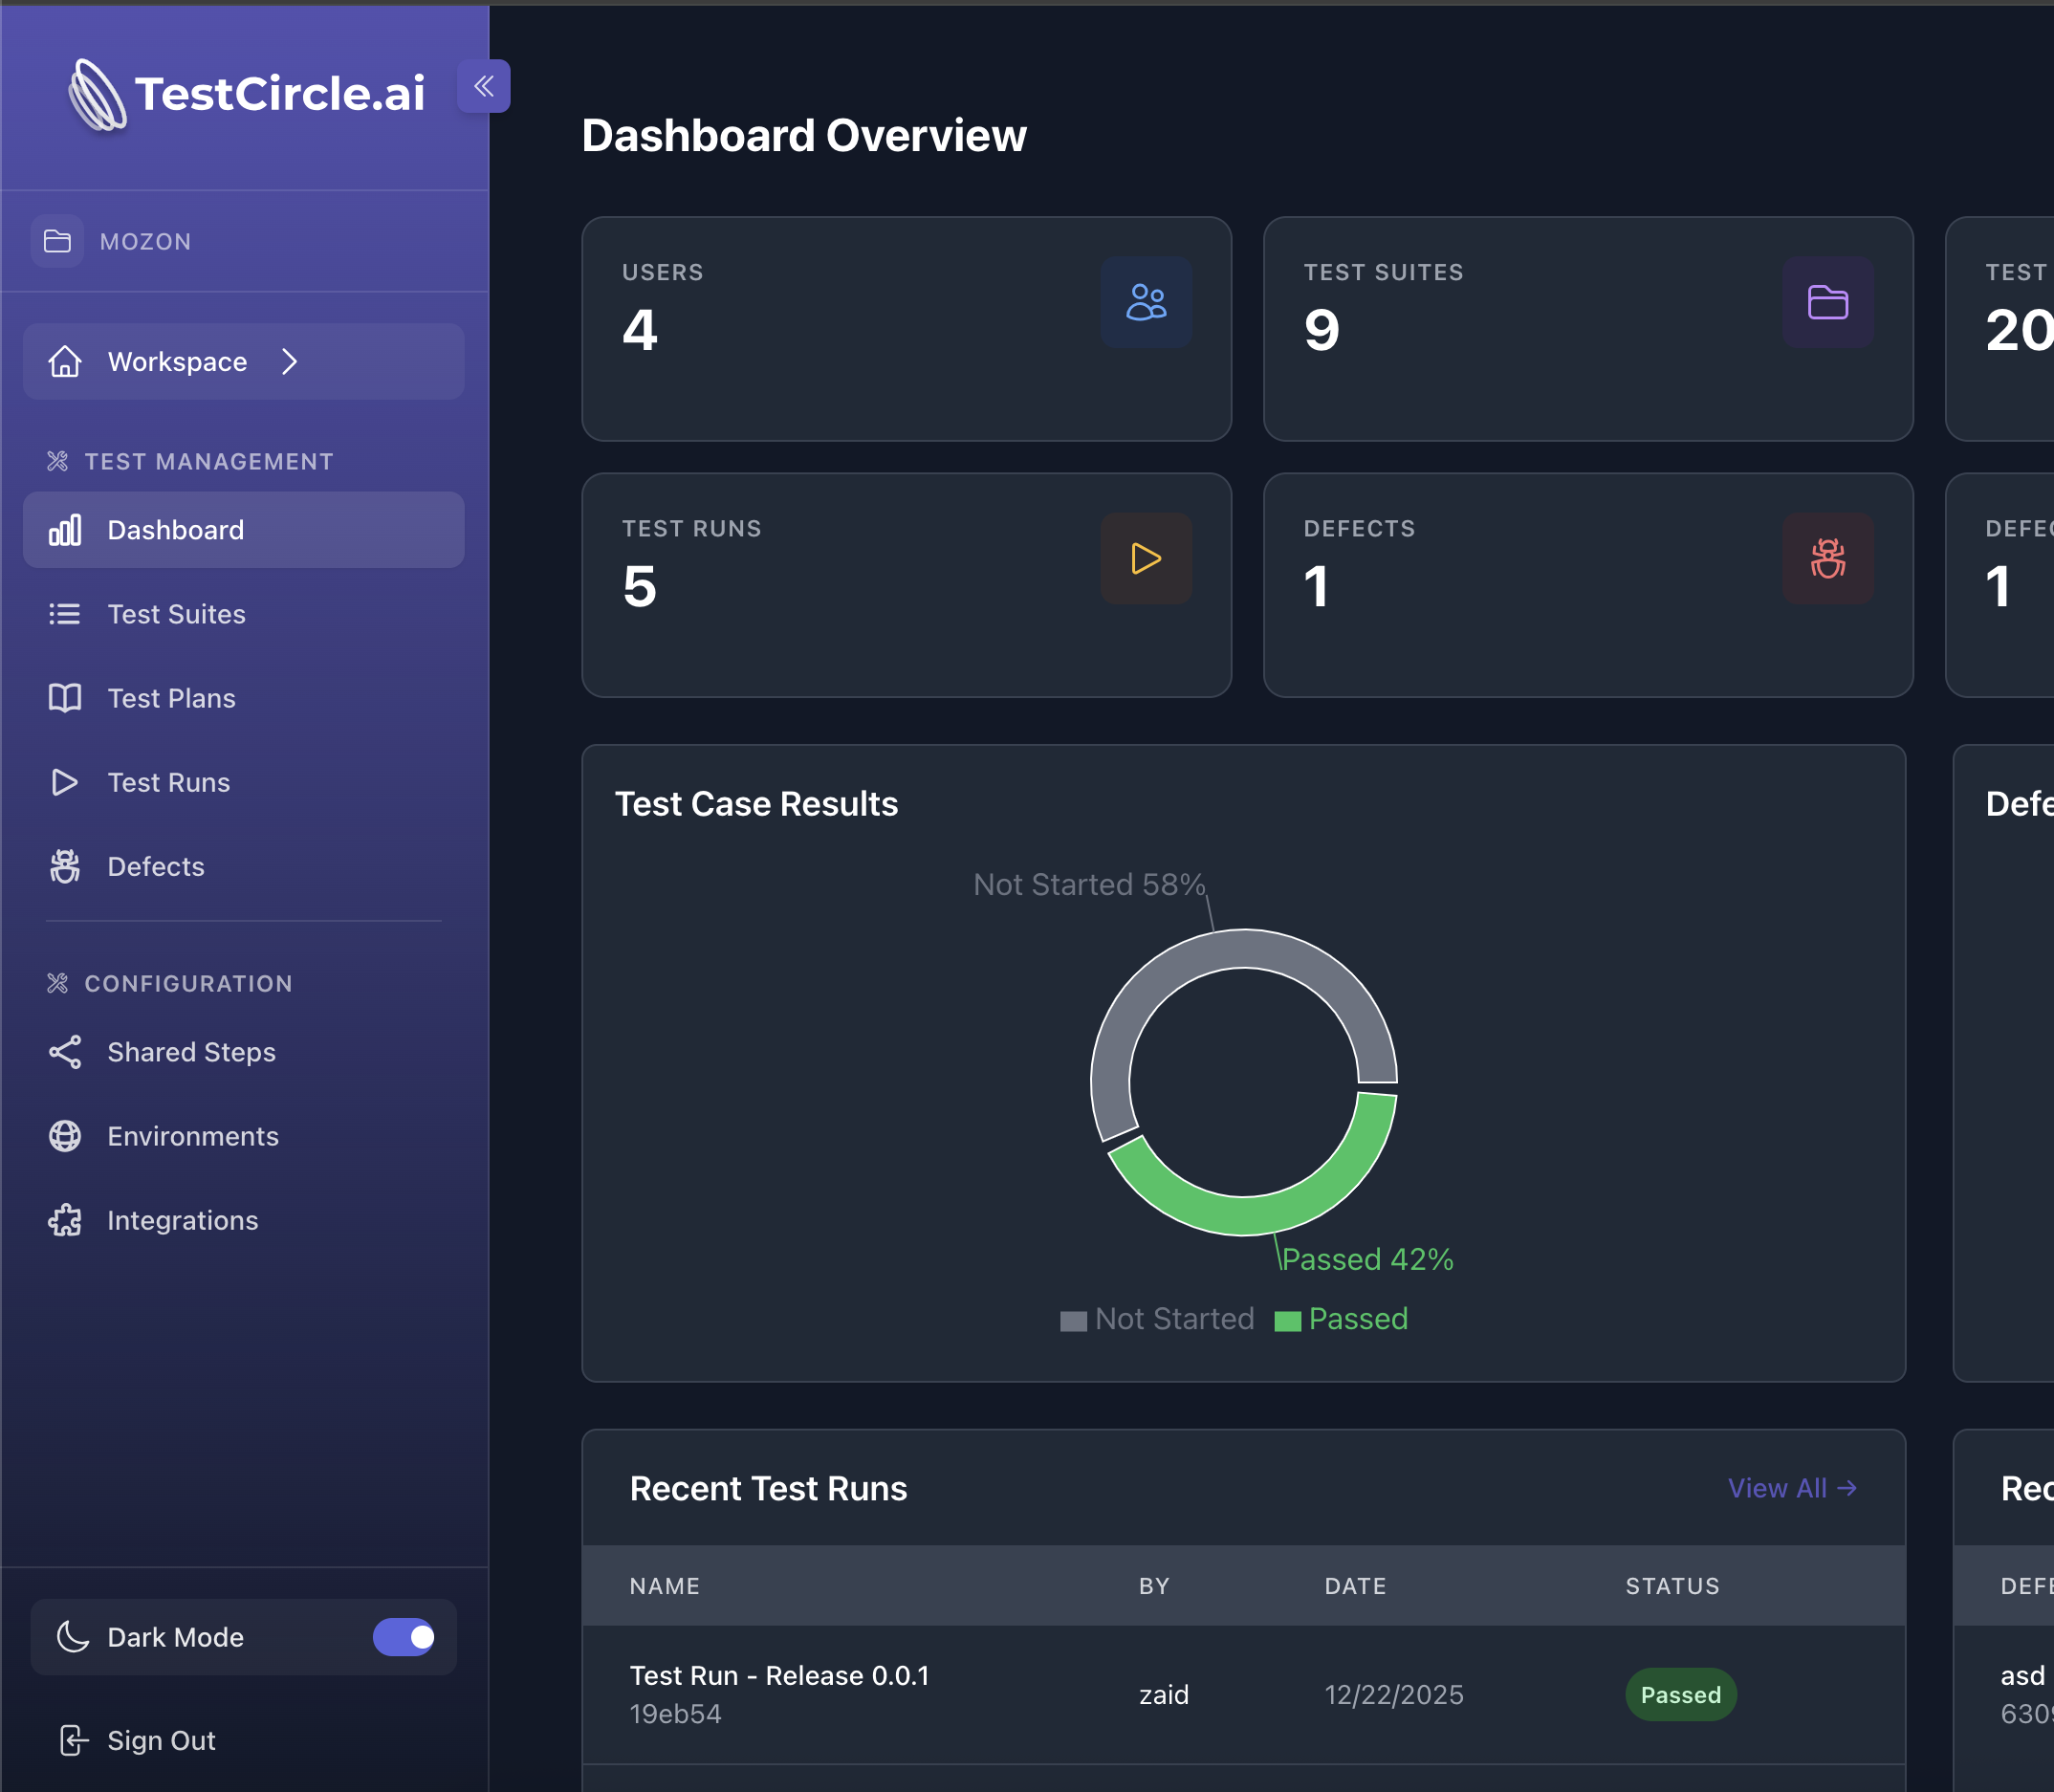Click the Dashboard Overview heading
Viewport: 2054px width, 1792px height.
click(x=804, y=135)
